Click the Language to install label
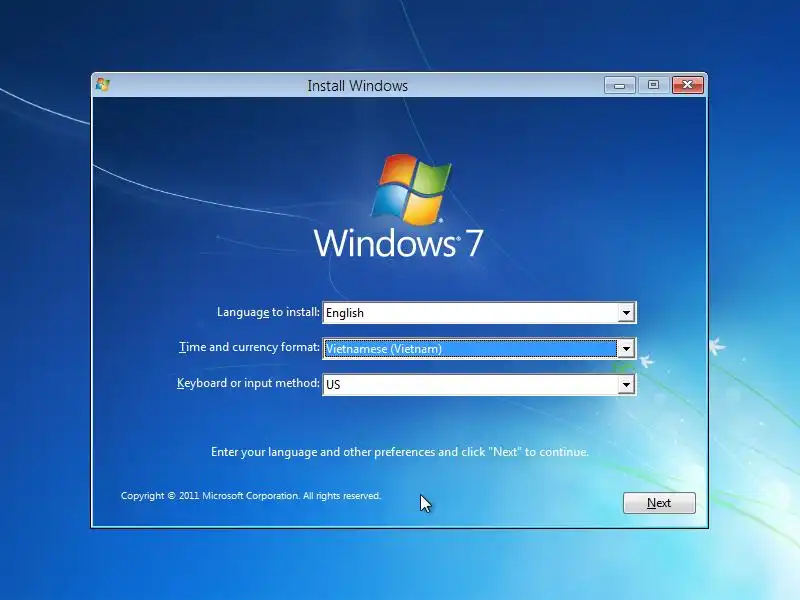This screenshot has height=600, width=800. tap(268, 312)
